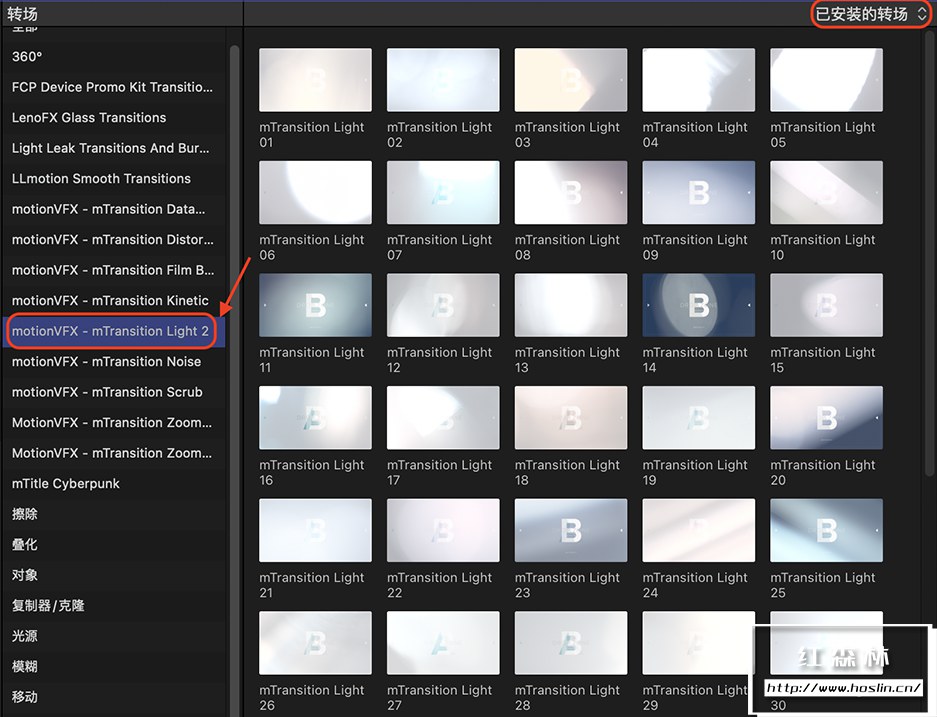Select motionVFX mTransition Distortion category

(x=114, y=240)
